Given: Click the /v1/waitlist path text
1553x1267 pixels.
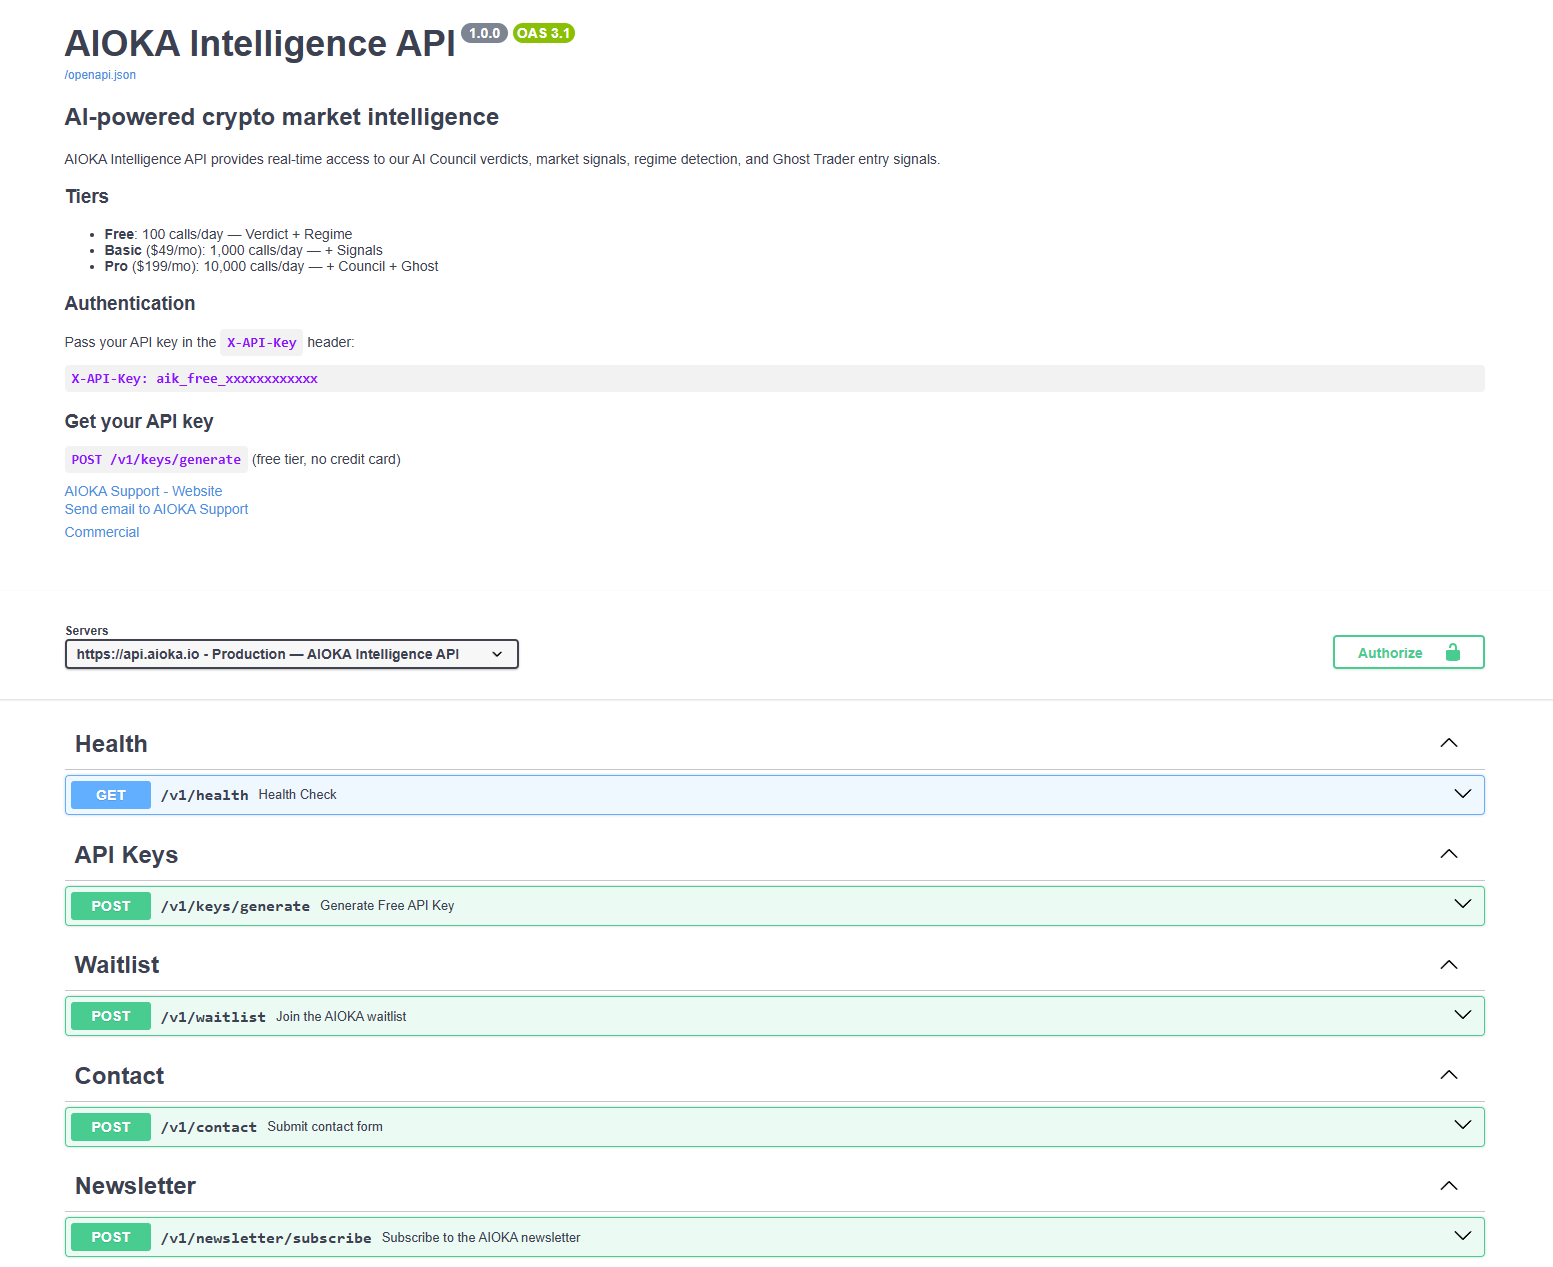Looking at the screenshot, I should (213, 1017).
